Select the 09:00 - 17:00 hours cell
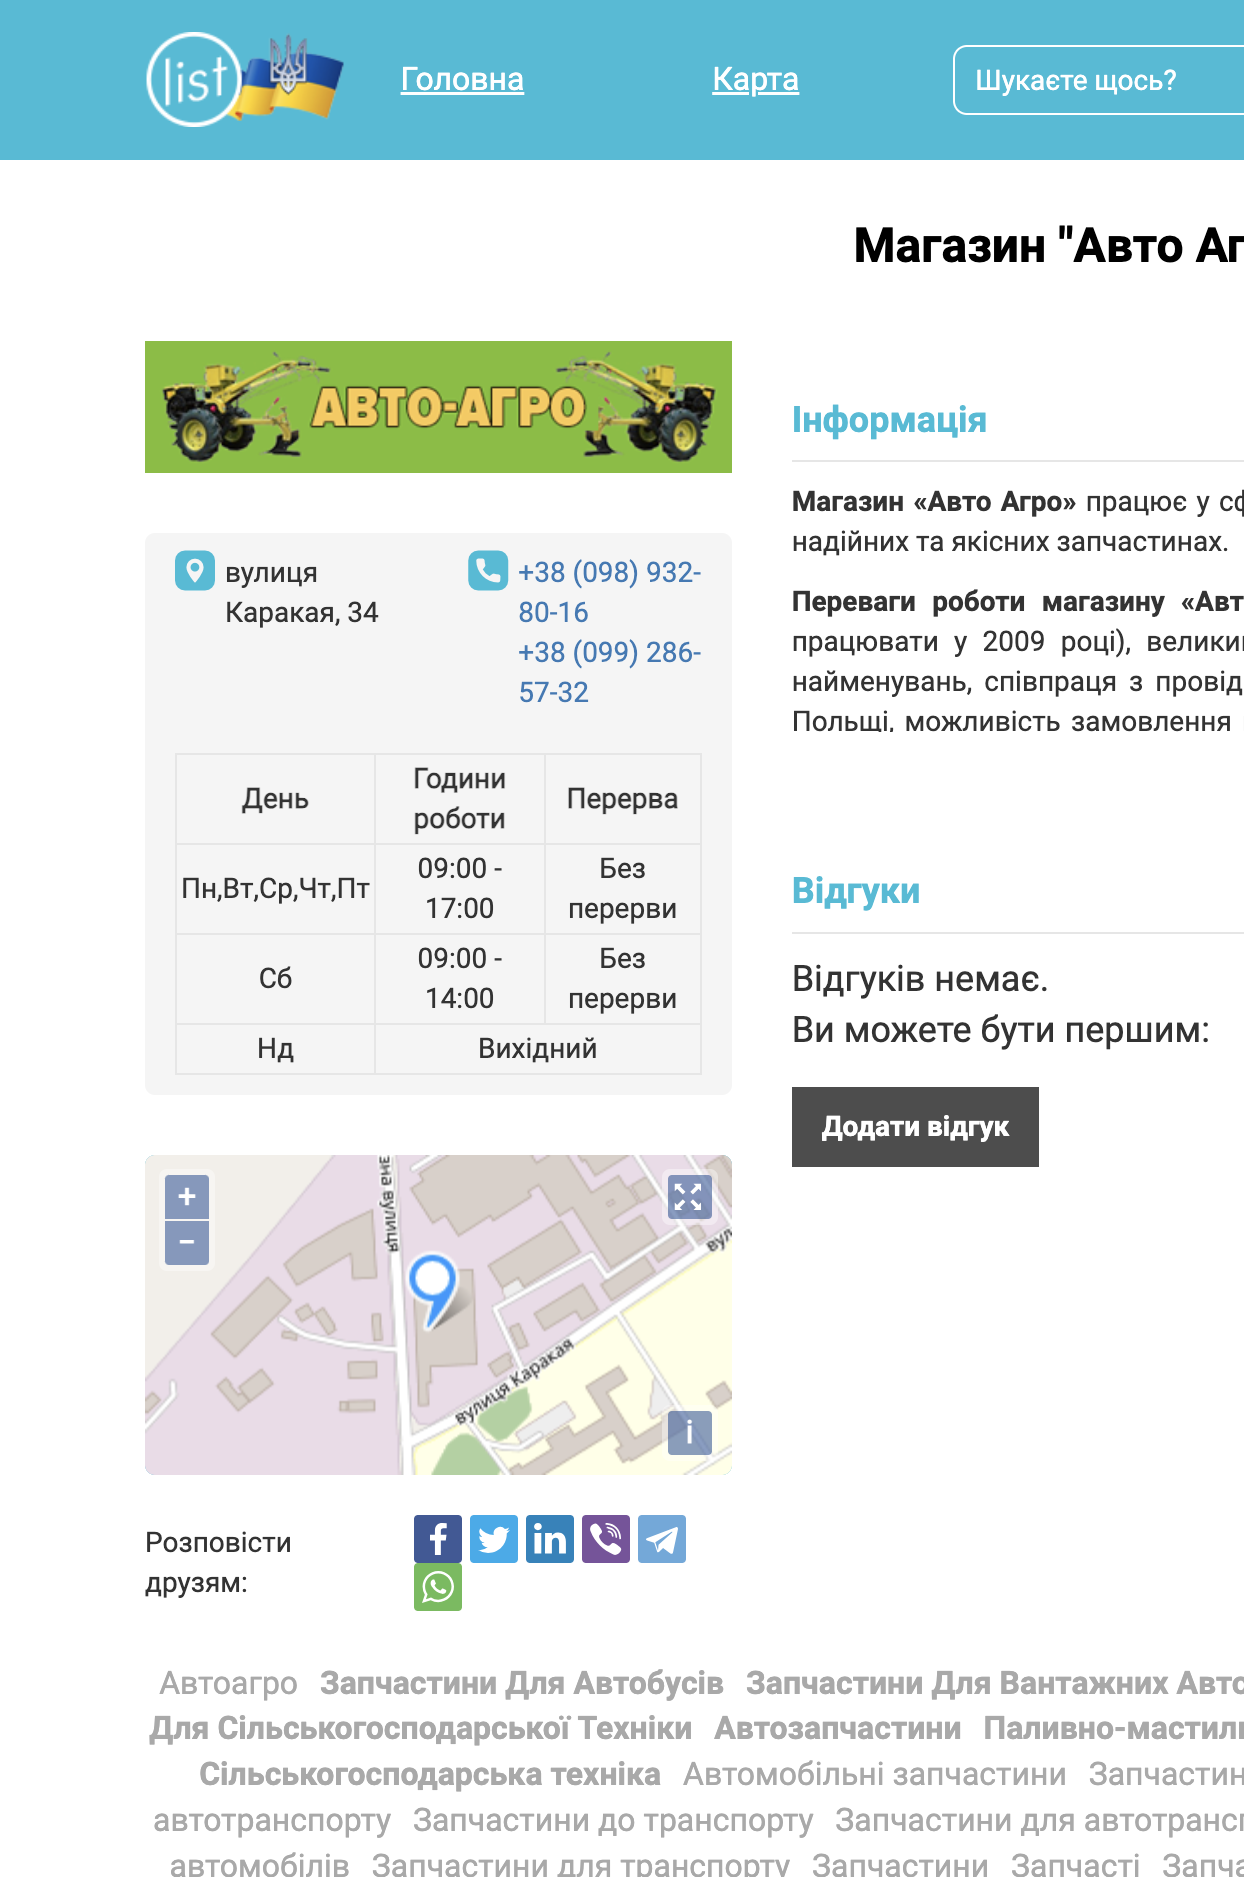This screenshot has height=1877, width=1244. pyautogui.click(x=460, y=889)
